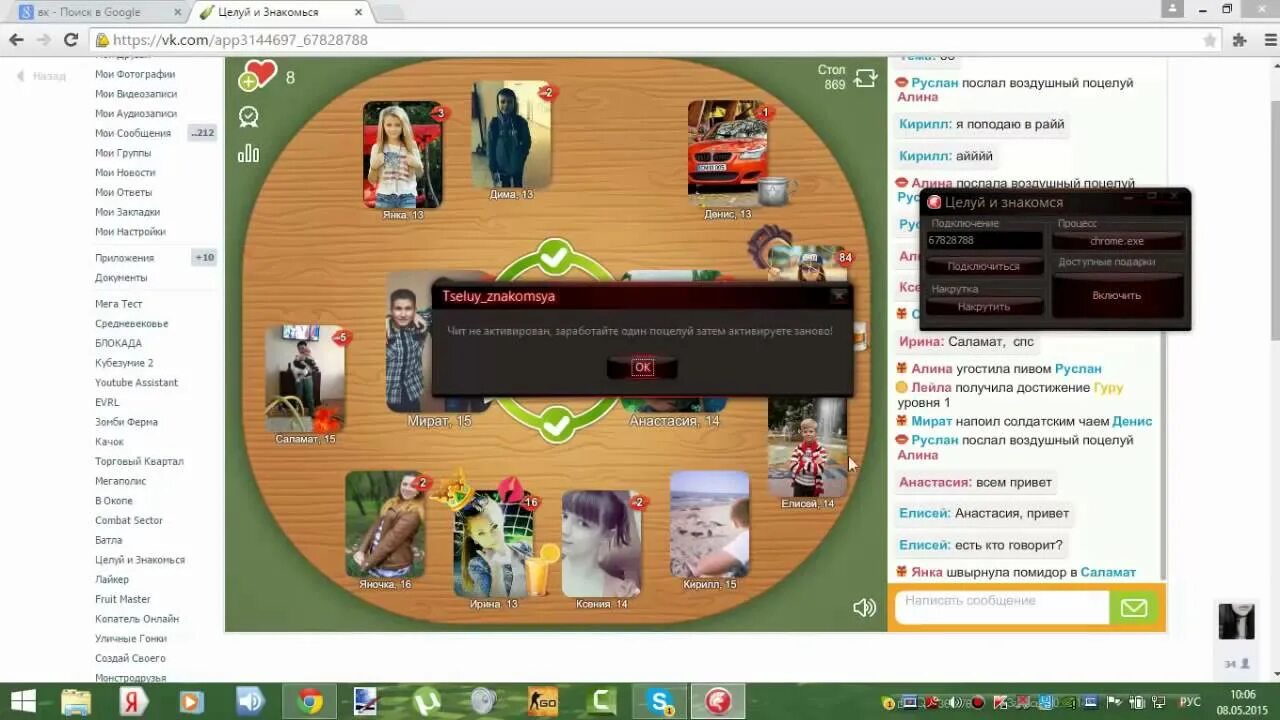Open Мои Настройки in sidebar
Image resolution: width=1280 pixels, height=720 pixels.
(130, 232)
